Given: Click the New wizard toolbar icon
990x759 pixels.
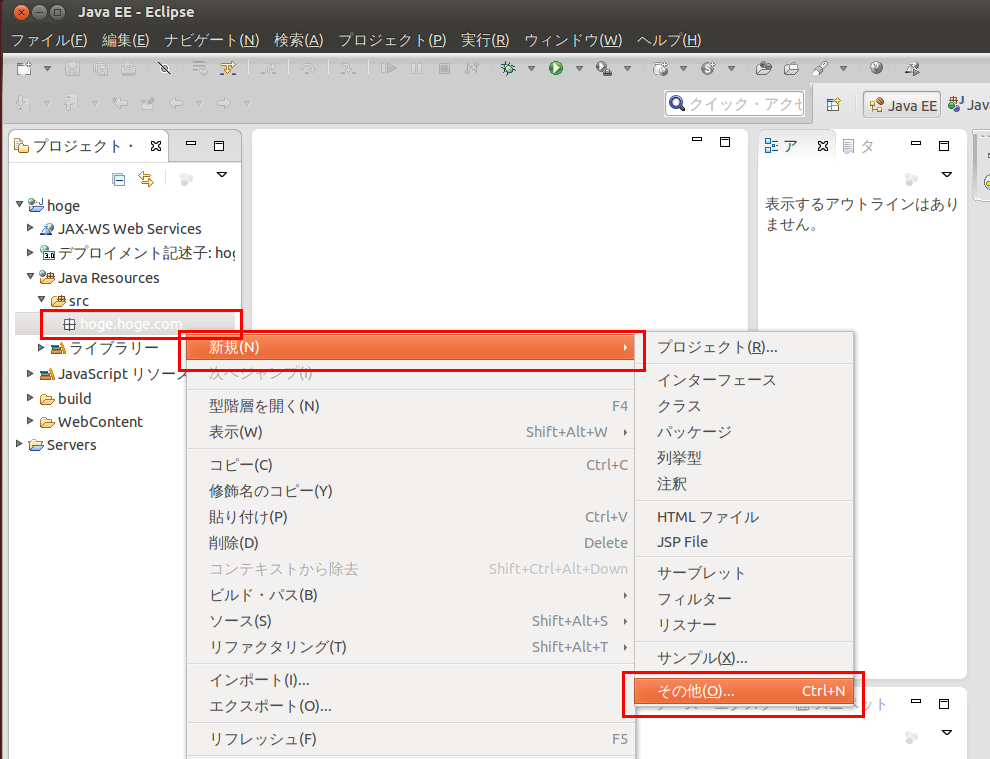Looking at the screenshot, I should coord(24,68).
